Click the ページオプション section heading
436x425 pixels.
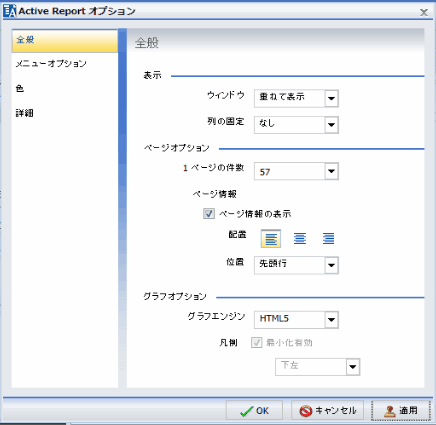(177, 148)
